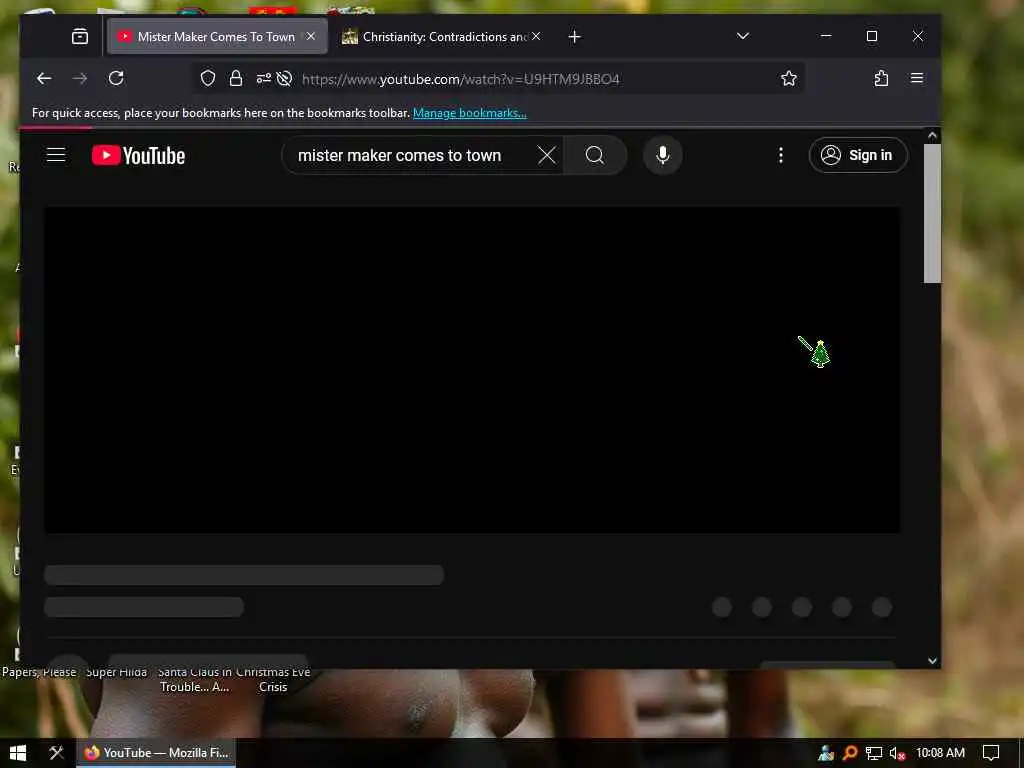Open the tools icon in taskbar
The image size is (1024, 768).
tap(57, 753)
